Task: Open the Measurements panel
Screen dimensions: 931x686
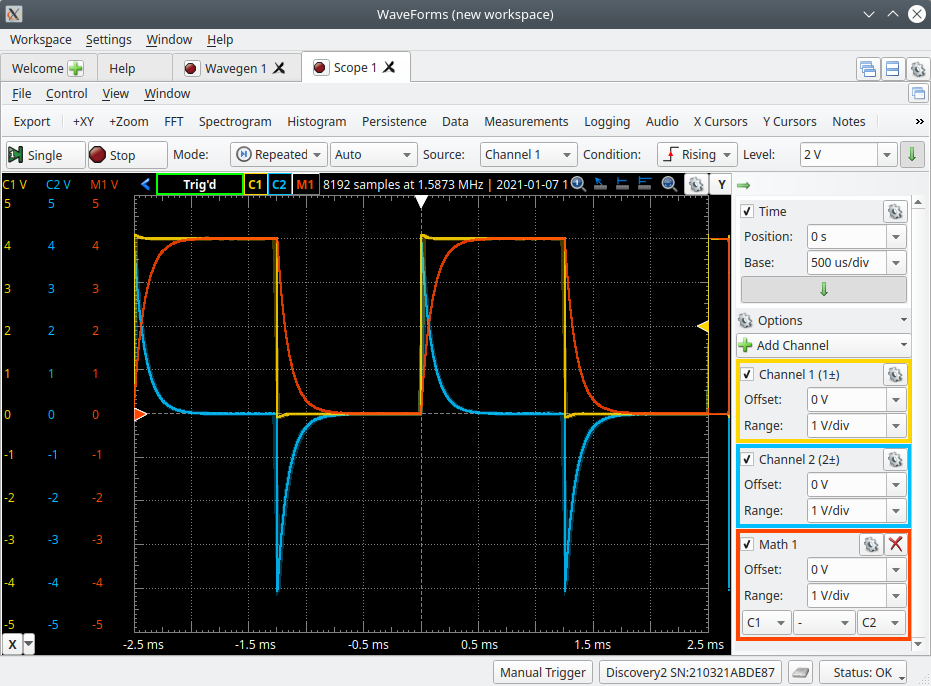Action: tap(526, 121)
